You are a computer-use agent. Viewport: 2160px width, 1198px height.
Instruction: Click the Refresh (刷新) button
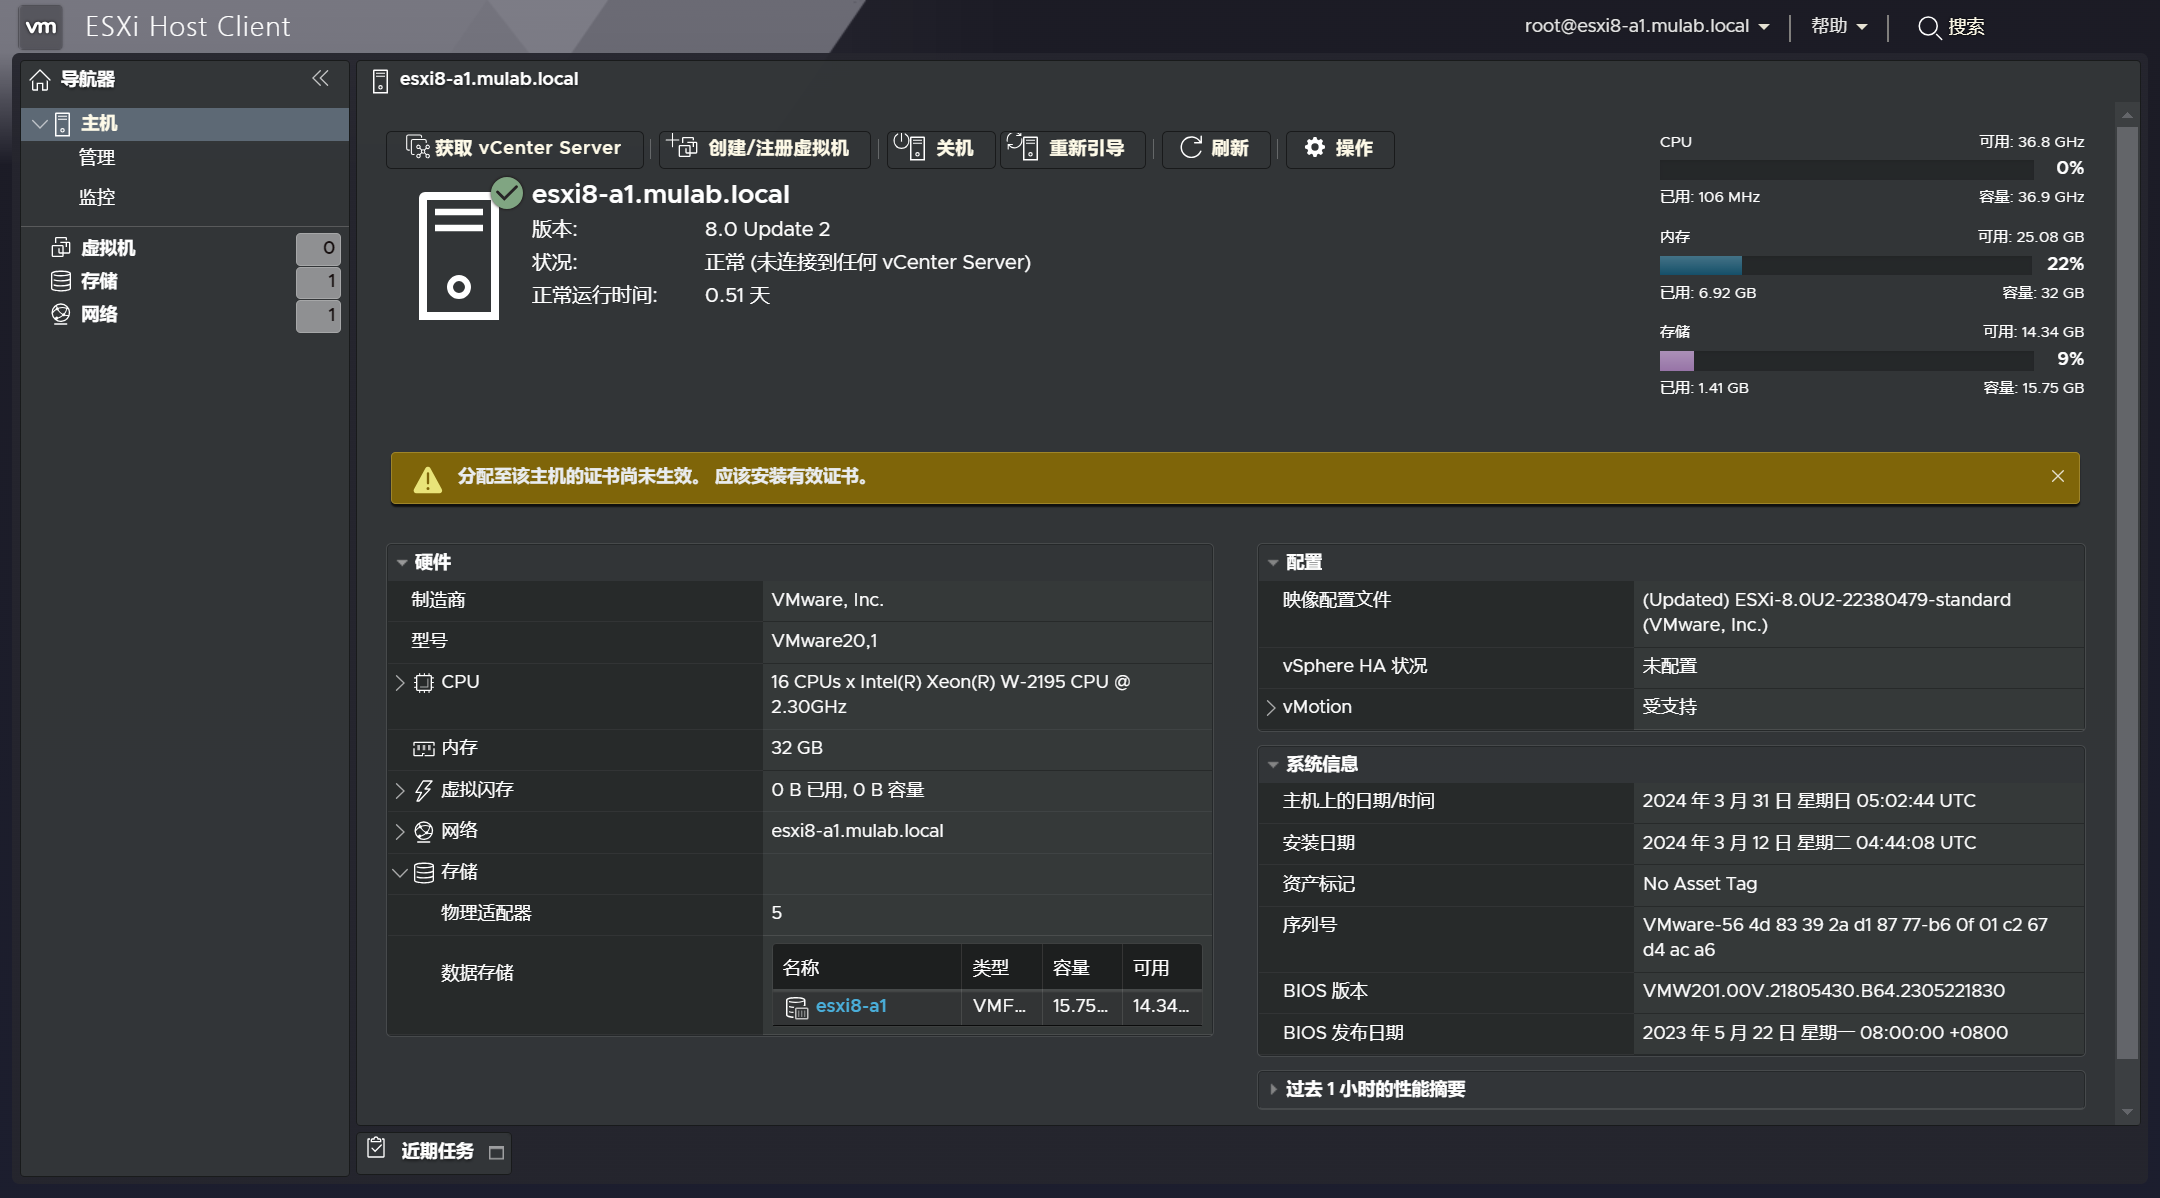1216,149
